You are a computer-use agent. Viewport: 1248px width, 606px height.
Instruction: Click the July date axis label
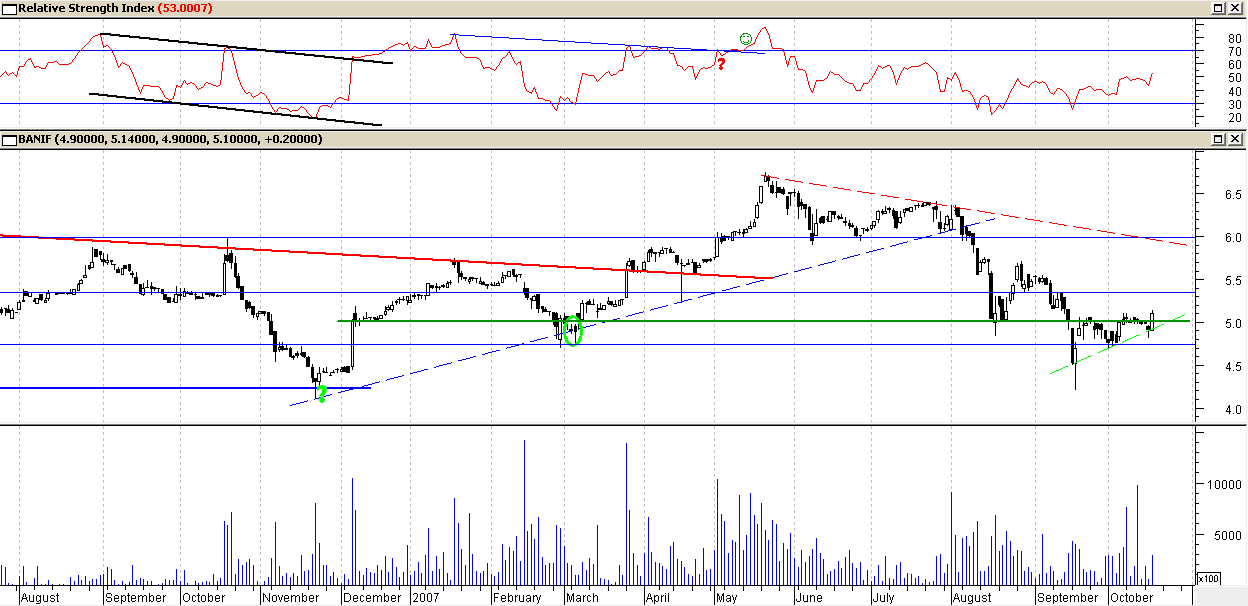pyautogui.click(x=882, y=597)
